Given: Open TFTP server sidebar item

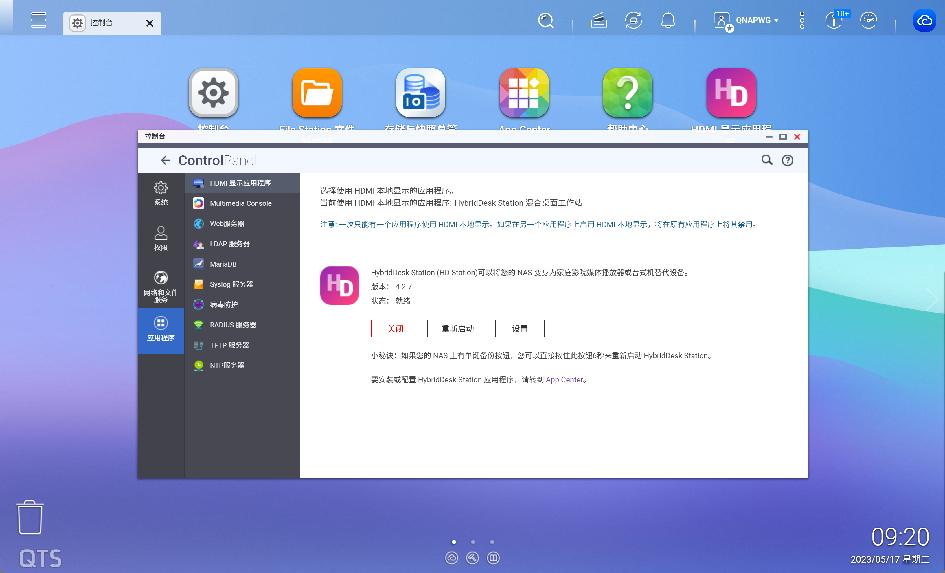Looking at the screenshot, I should [x=242, y=345].
